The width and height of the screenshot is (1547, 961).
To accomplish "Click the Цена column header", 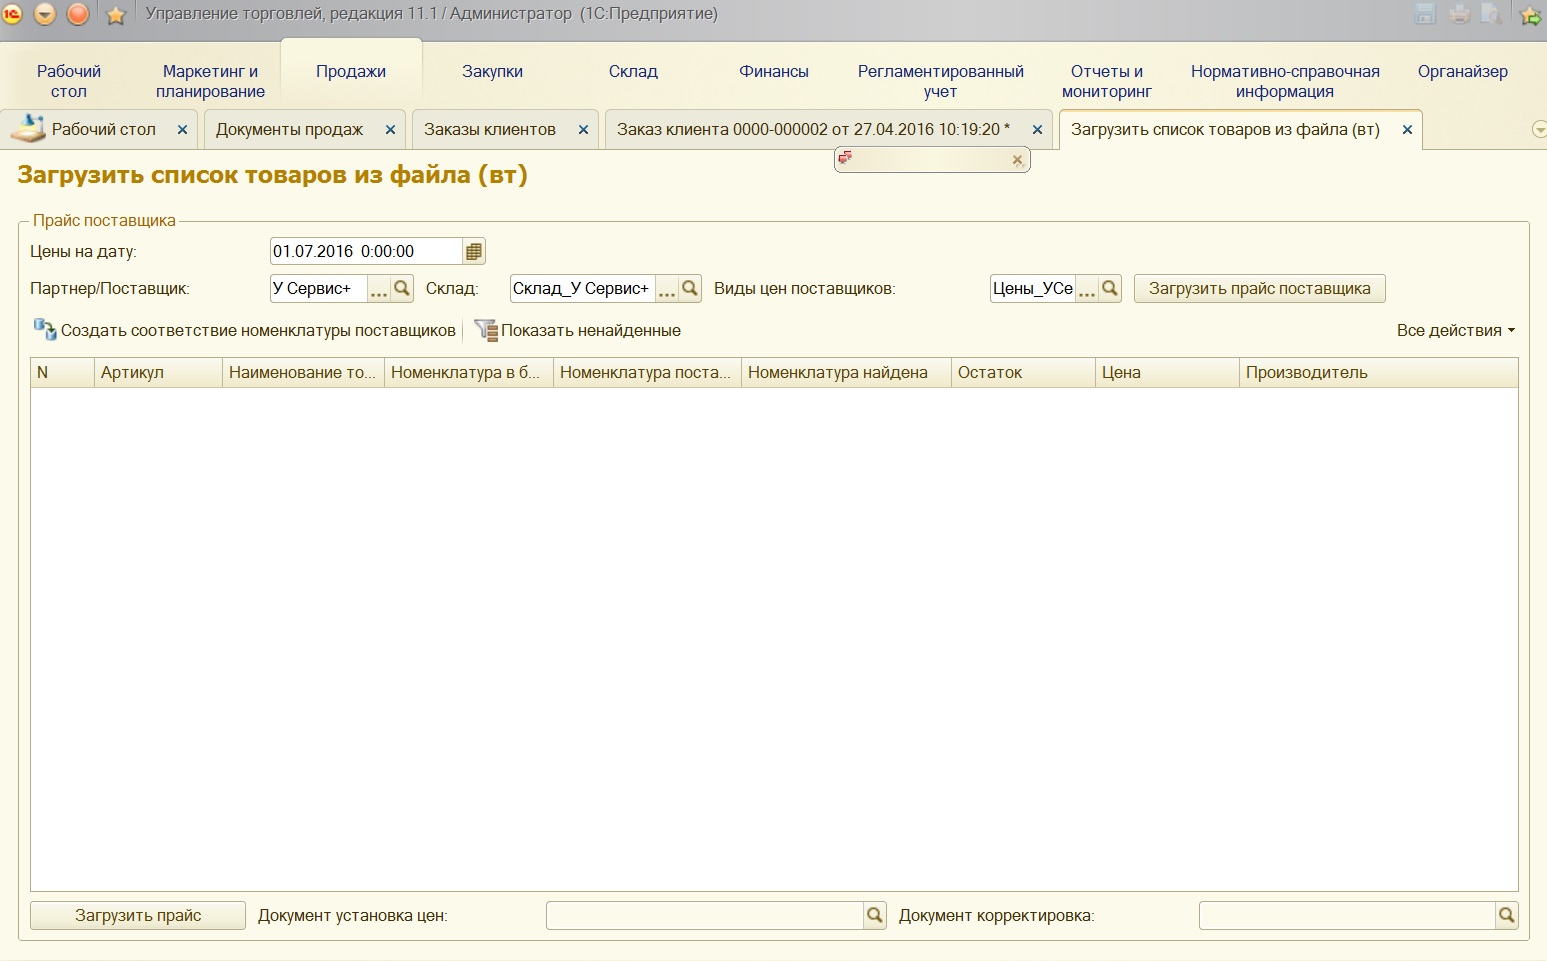I will click(x=1167, y=373).
